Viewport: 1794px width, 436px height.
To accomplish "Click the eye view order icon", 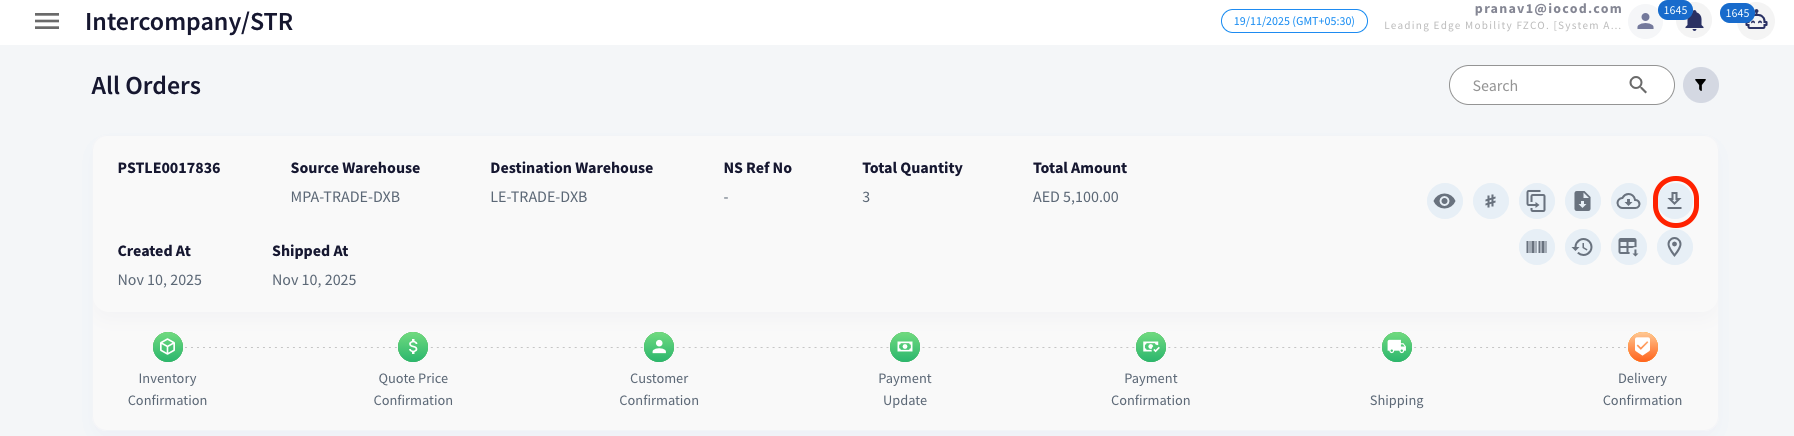I will (x=1444, y=201).
